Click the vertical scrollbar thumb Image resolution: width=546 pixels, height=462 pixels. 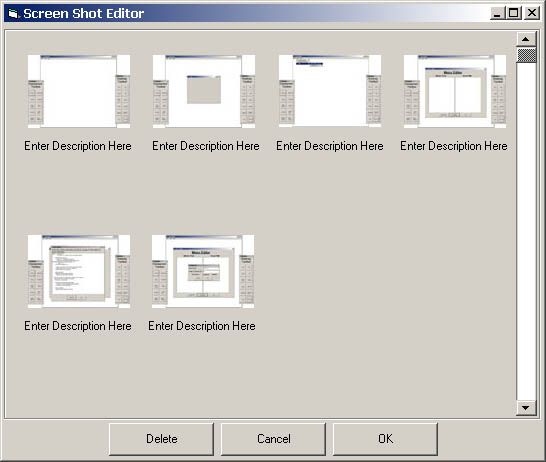coord(526,55)
